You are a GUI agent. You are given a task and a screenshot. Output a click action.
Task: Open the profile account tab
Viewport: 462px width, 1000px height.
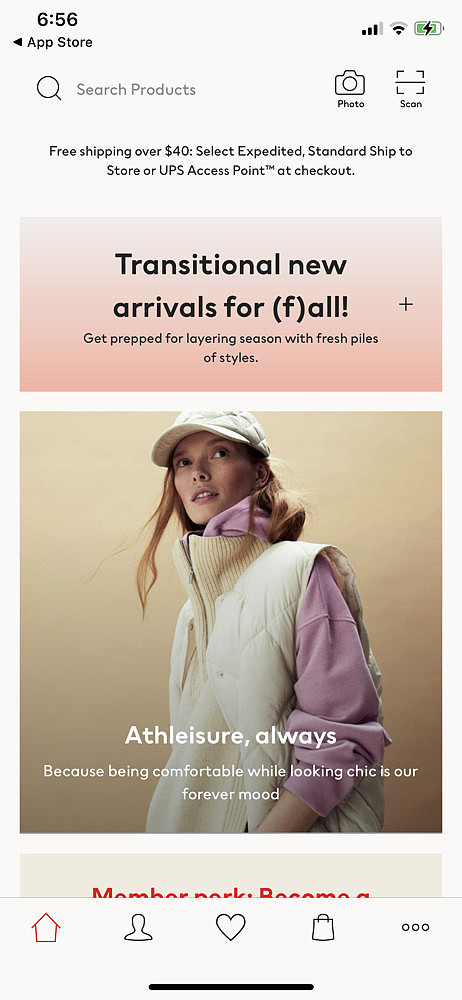(x=138, y=927)
